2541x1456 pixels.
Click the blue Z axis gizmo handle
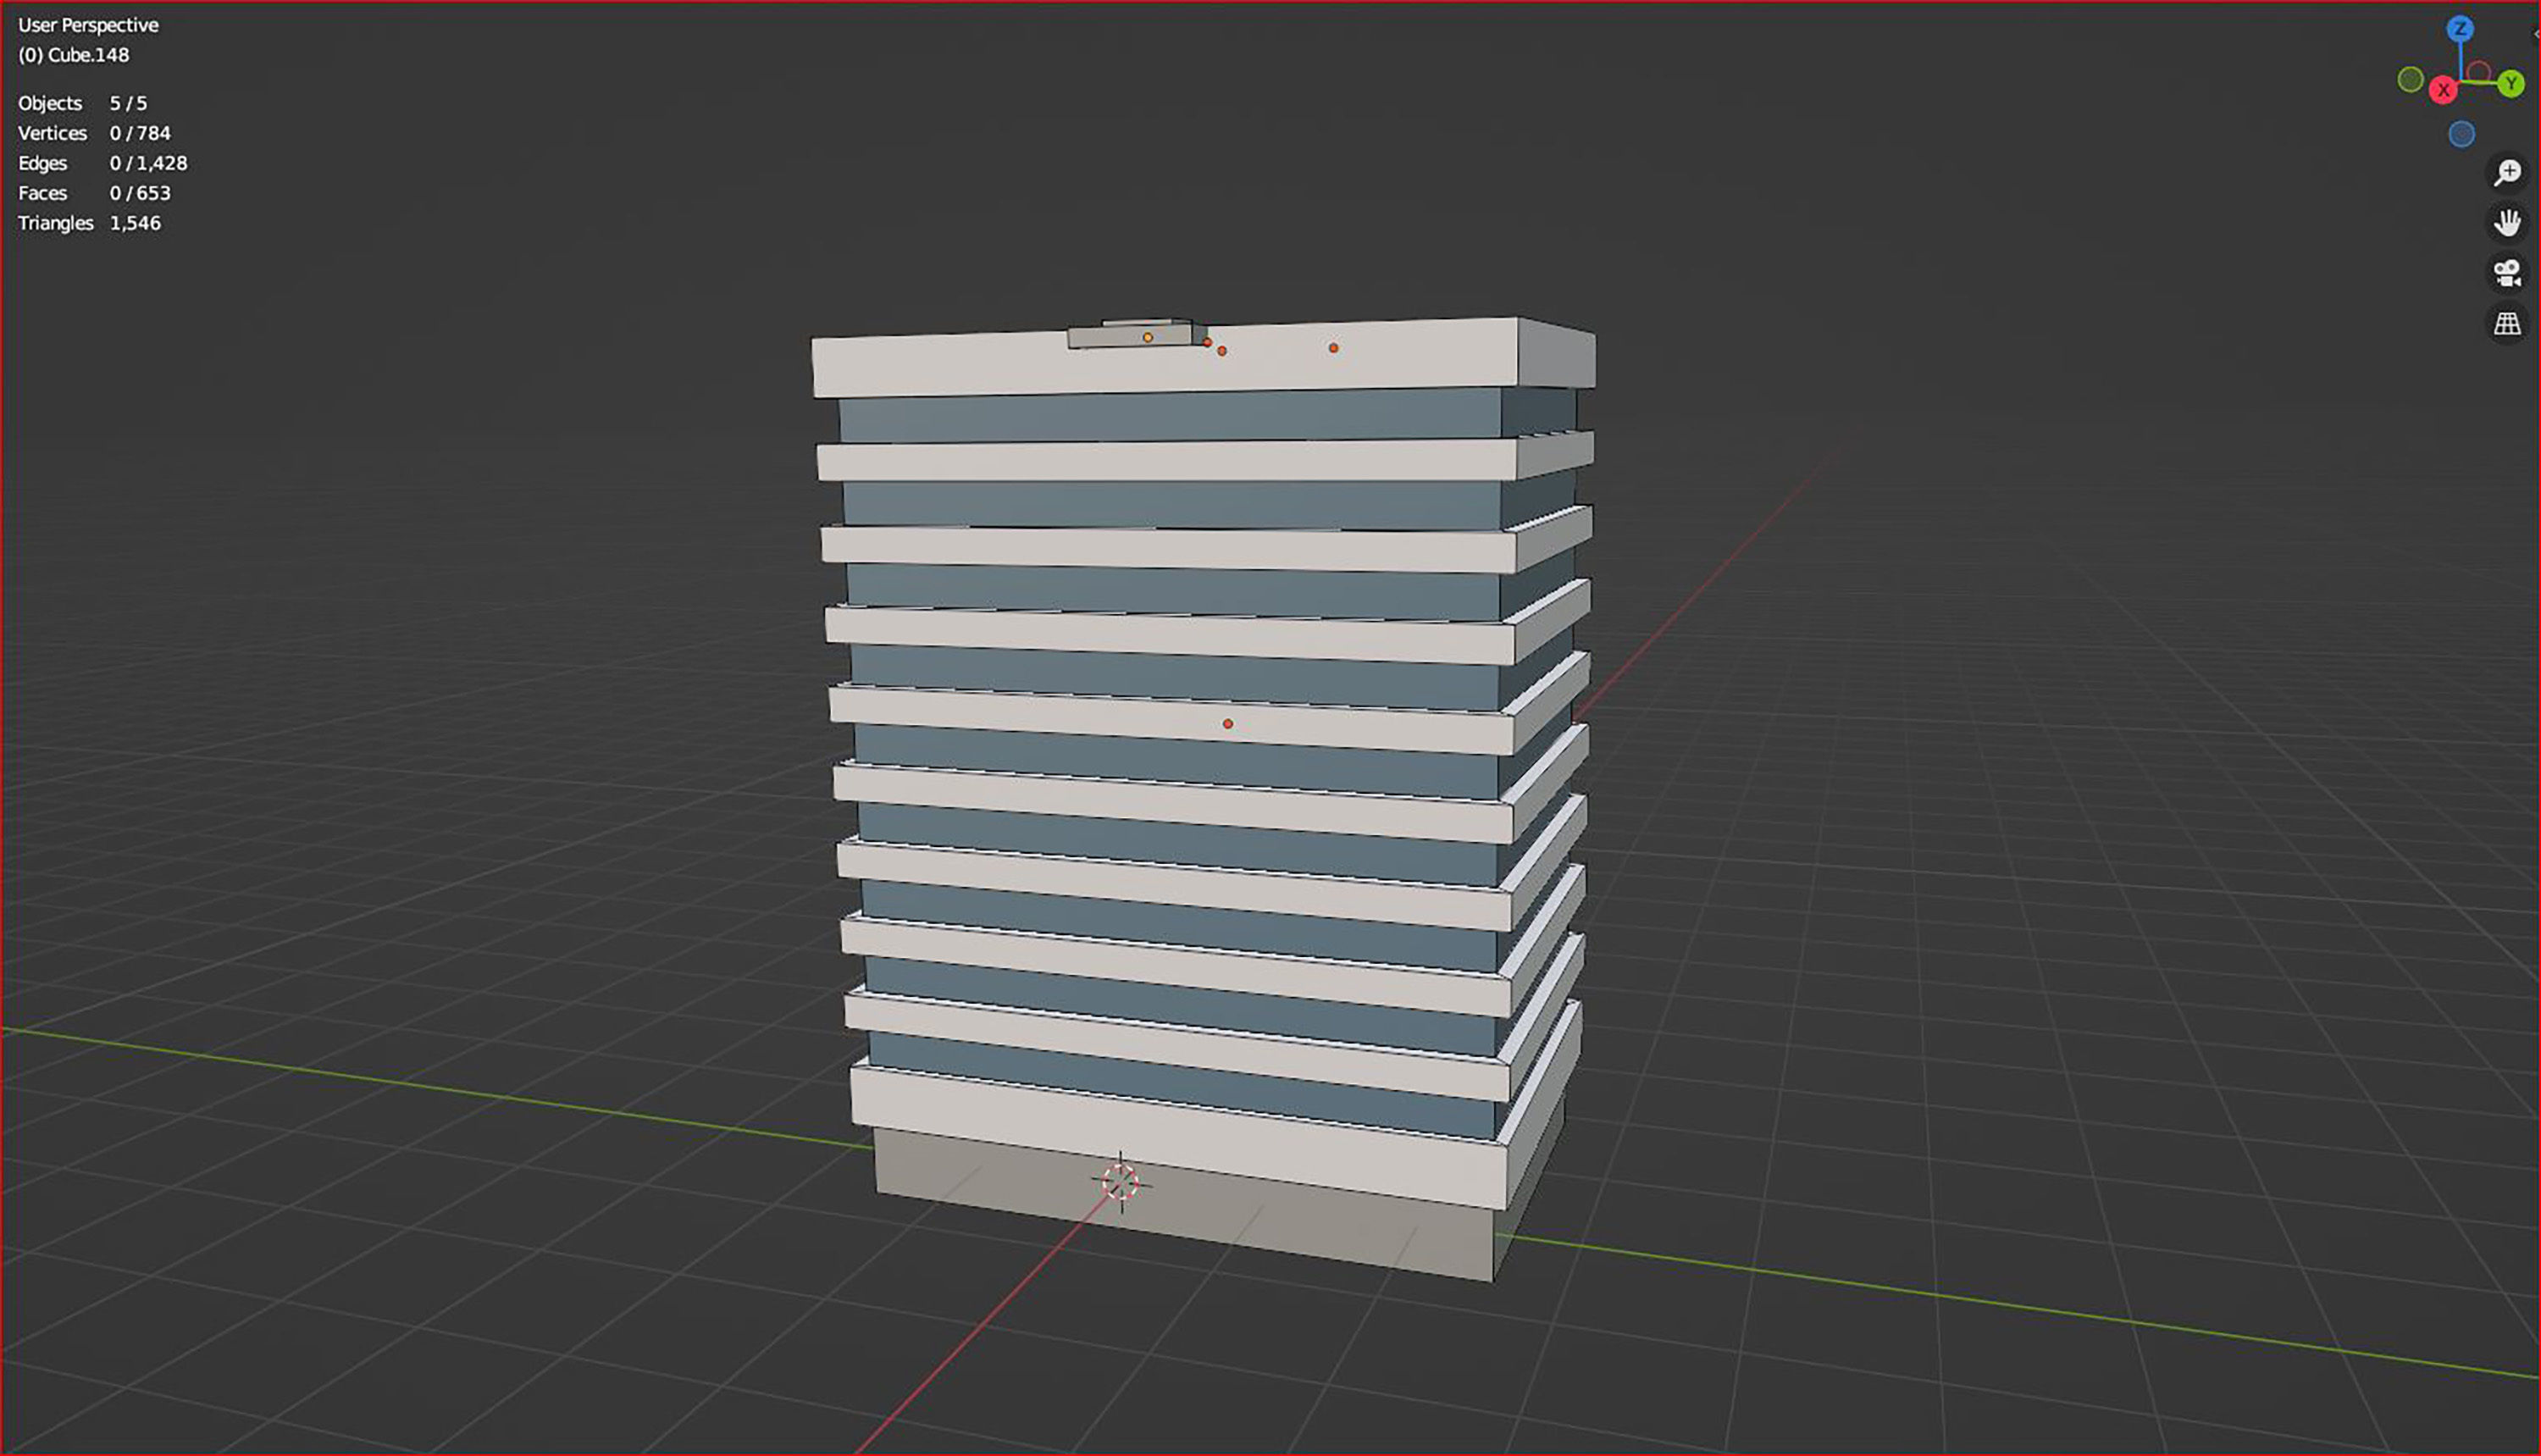pyautogui.click(x=2460, y=28)
